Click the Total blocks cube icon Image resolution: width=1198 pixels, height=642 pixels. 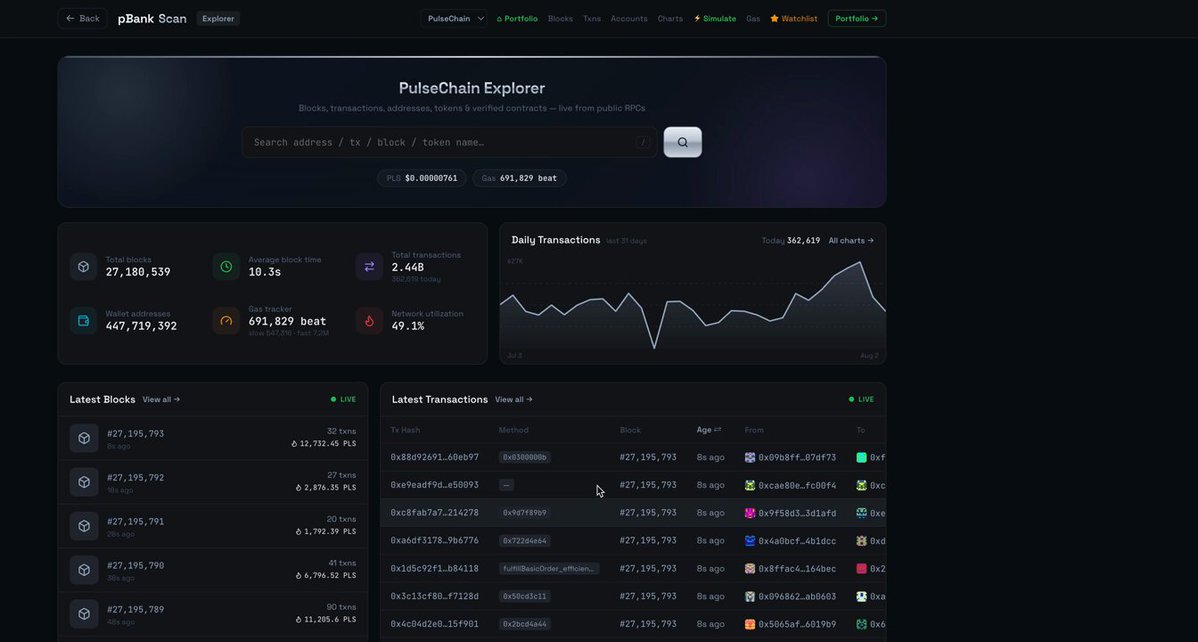84,267
